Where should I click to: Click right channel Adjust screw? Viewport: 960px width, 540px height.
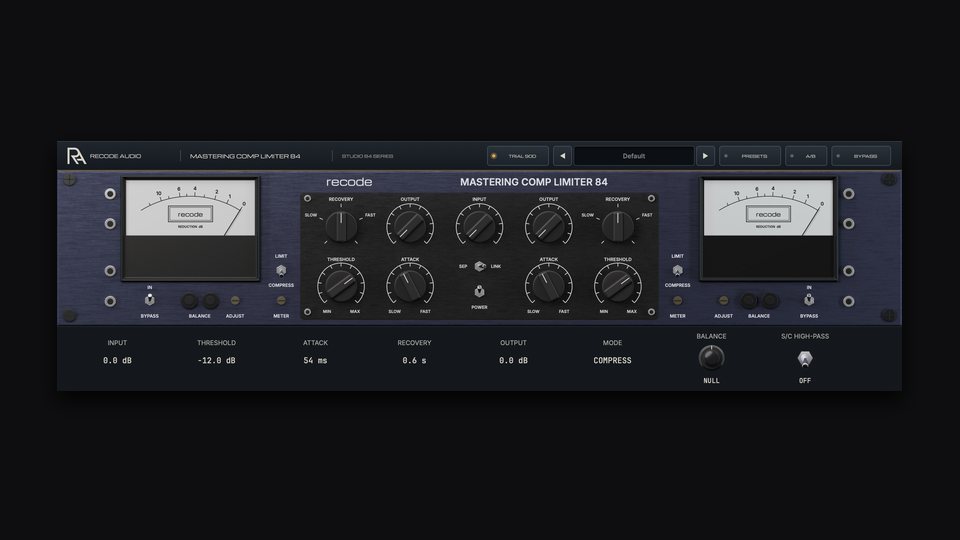[x=723, y=301]
